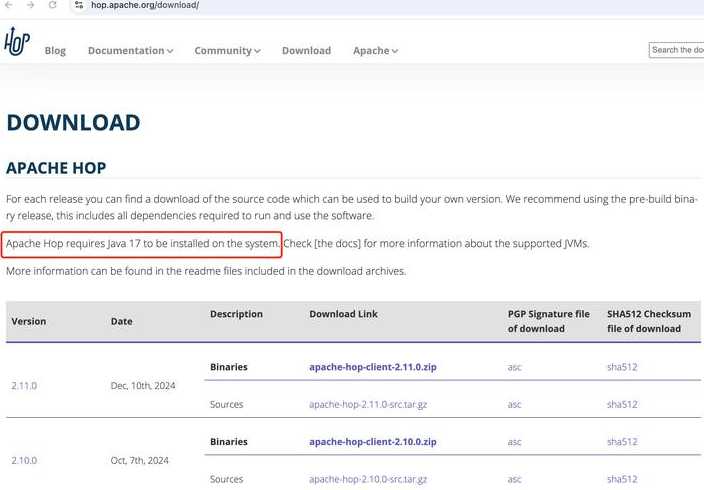Viewport: 704px width, 490px height.
Task: Click the APACHE HOP section heading
Action: tap(56, 168)
